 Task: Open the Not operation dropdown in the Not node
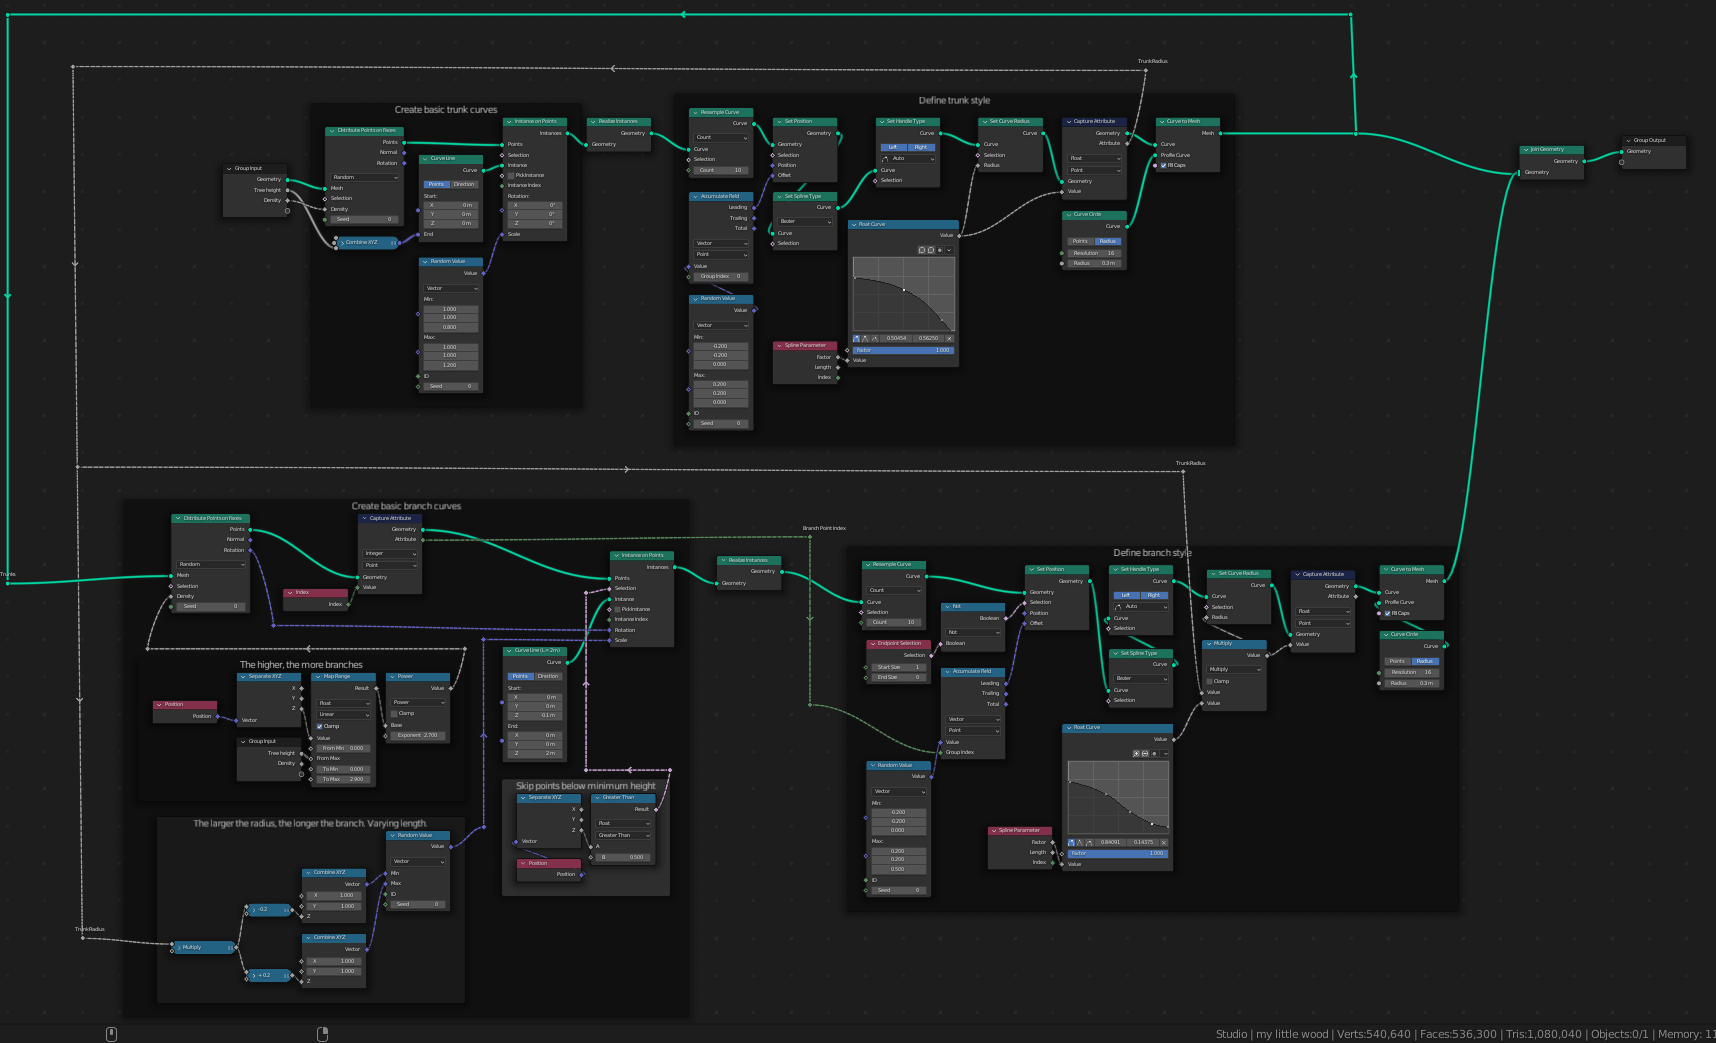pyautogui.click(x=973, y=632)
